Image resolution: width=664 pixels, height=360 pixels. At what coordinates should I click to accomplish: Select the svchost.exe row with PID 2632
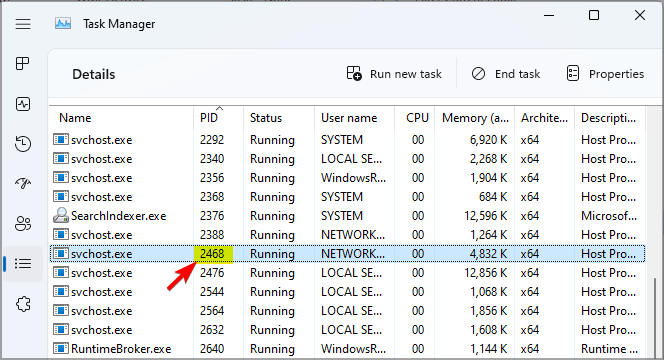347,330
